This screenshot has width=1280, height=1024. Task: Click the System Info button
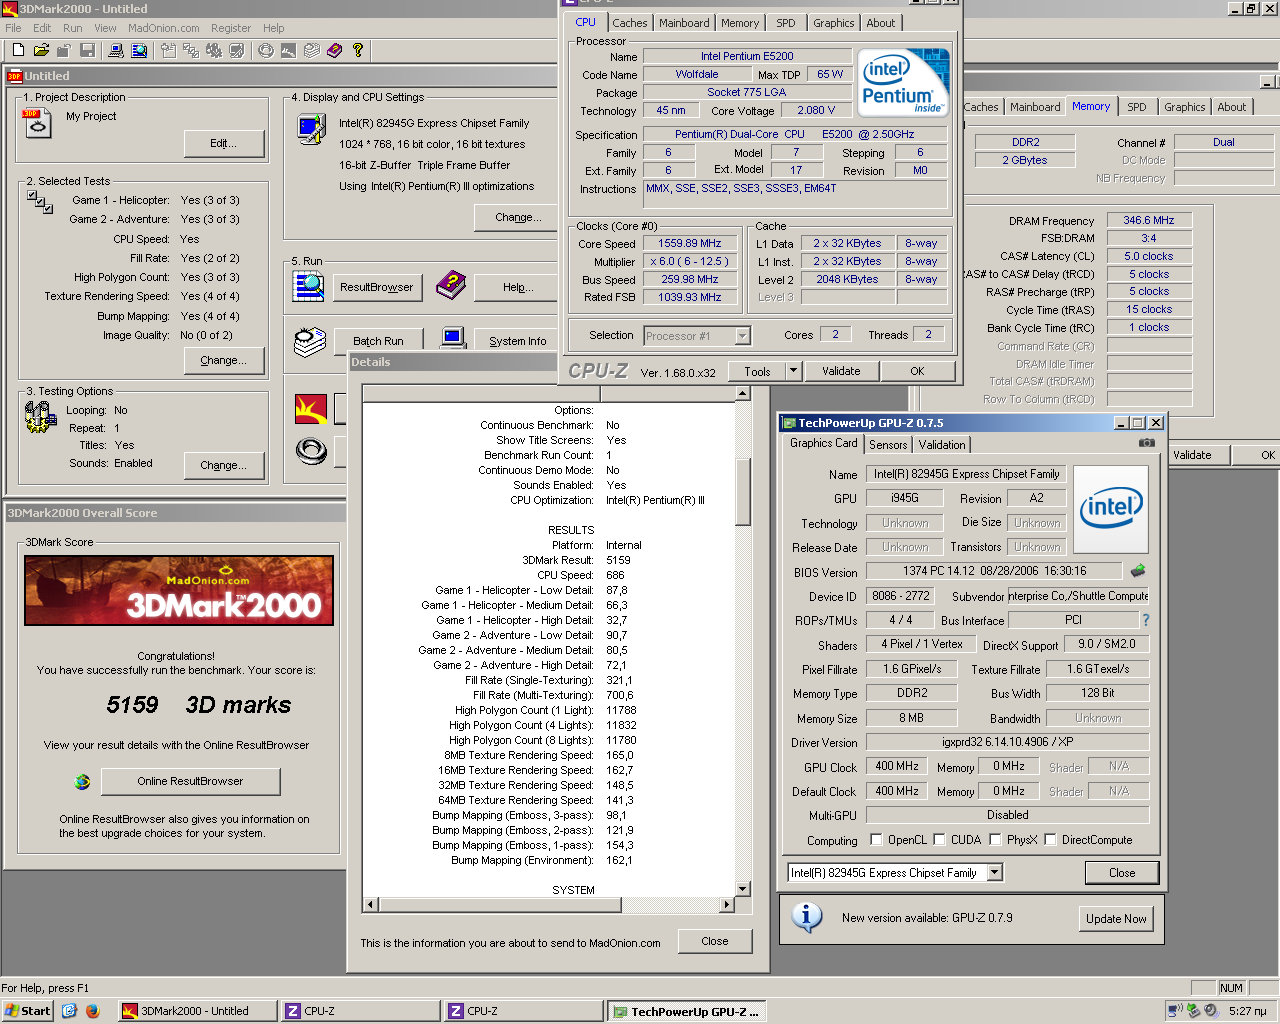tap(518, 341)
